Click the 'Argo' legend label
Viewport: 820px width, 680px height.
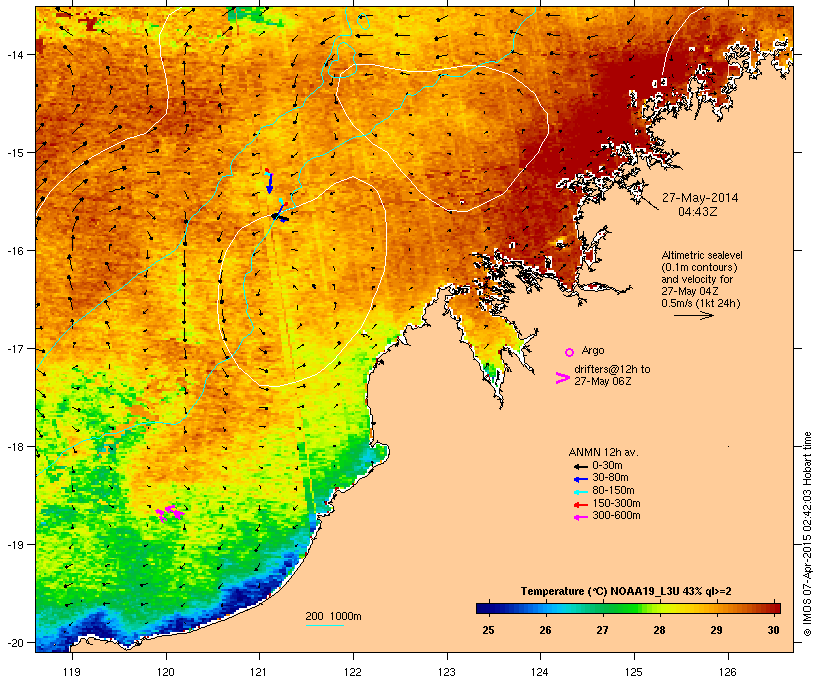(593, 350)
